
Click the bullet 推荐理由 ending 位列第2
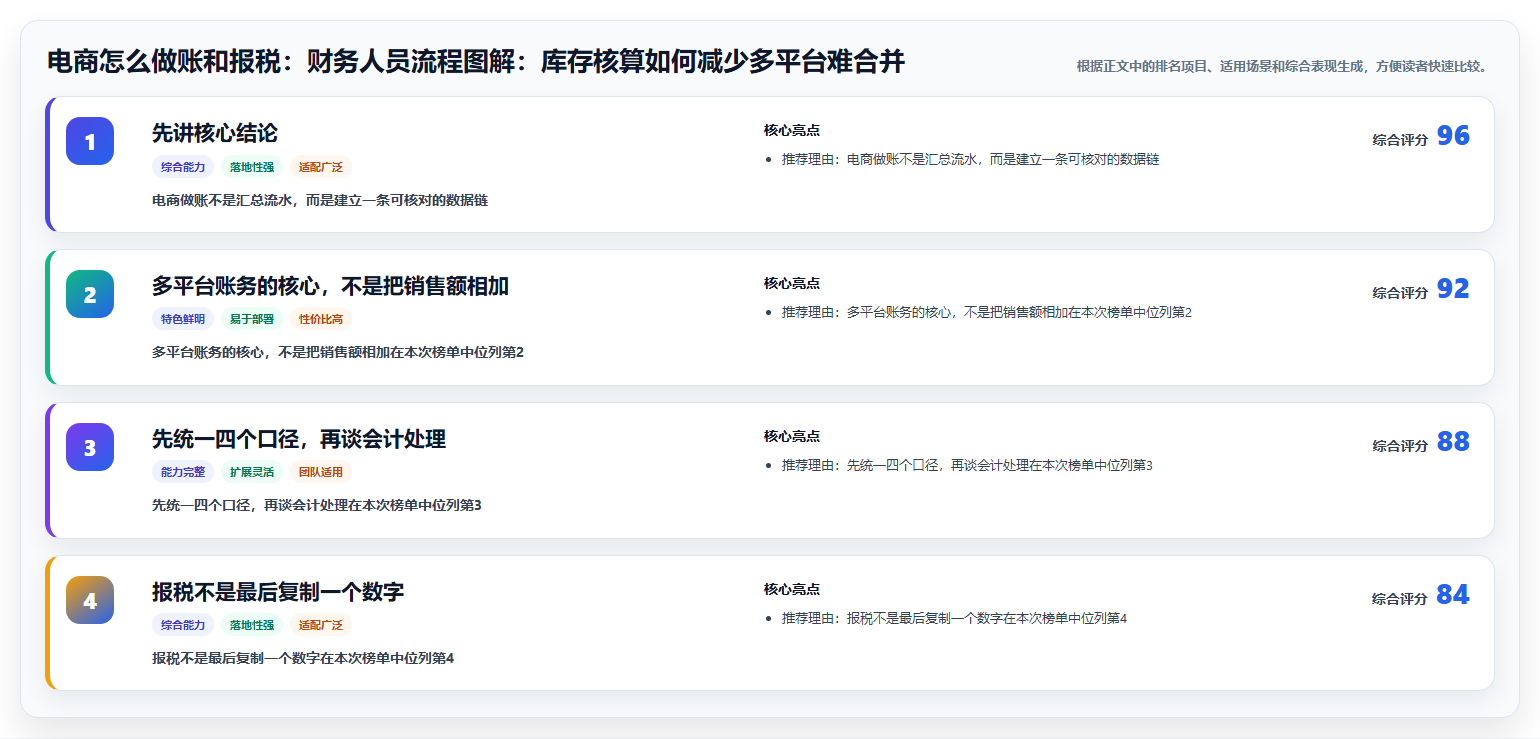987,312
